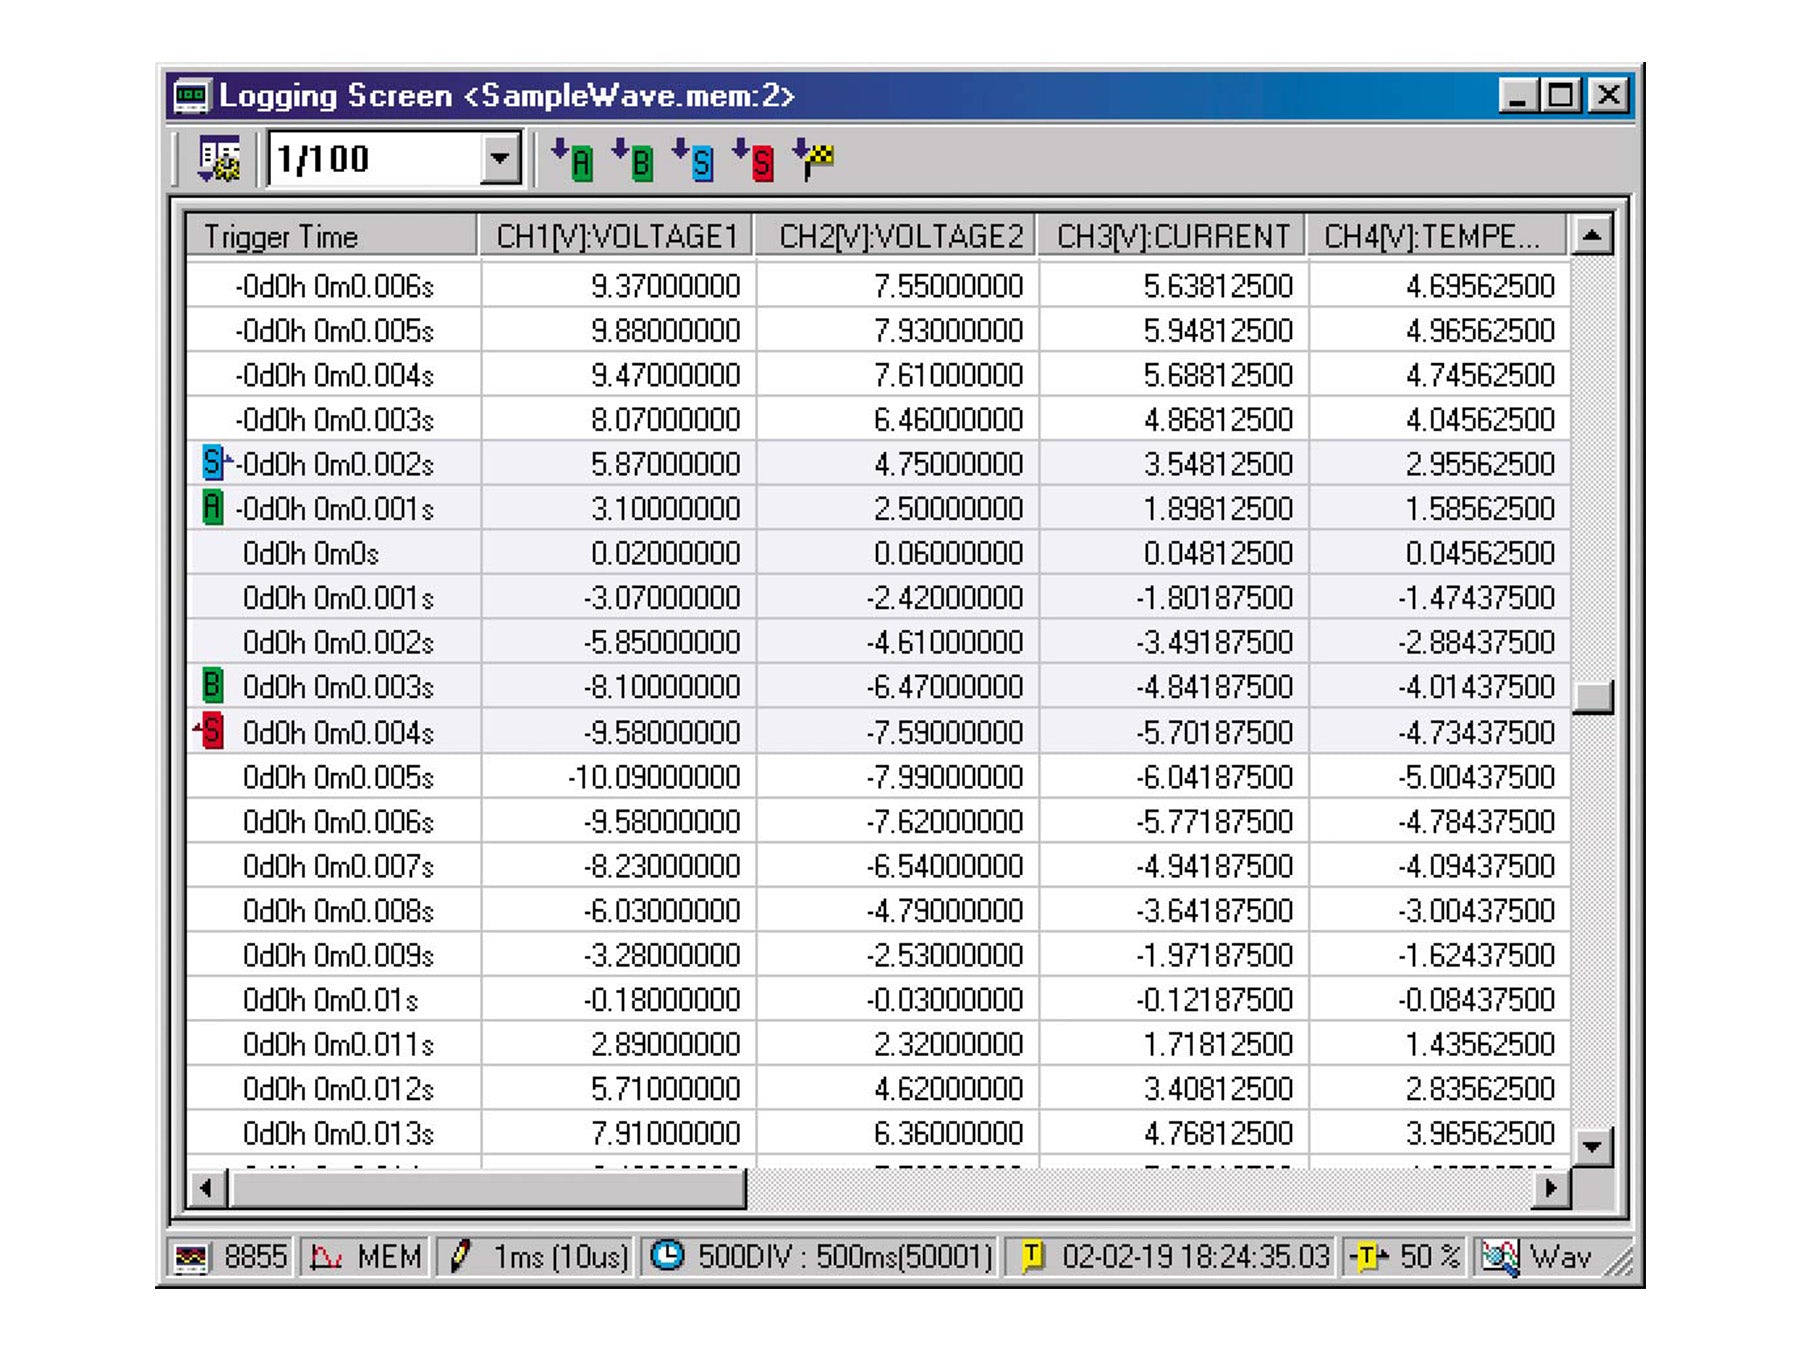Click the yellow trigger time icon
Viewport: 1800px width, 1350px height.
click(1033, 1255)
